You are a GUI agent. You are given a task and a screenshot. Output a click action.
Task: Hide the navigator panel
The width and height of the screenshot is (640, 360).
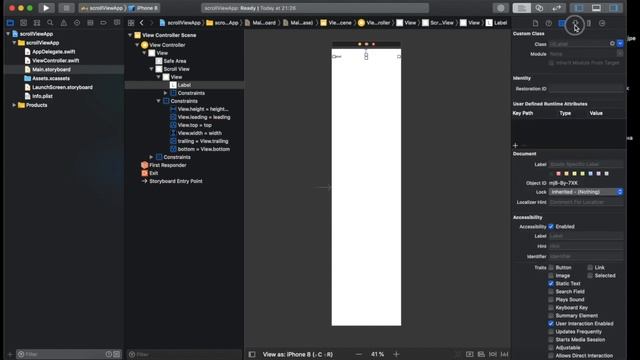579,8
